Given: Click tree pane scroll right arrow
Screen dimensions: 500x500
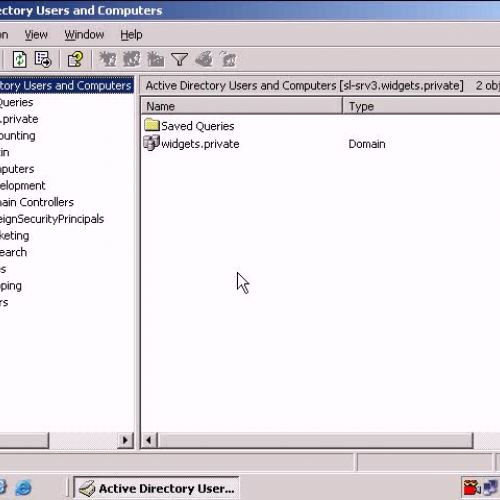Looking at the screenshot, I should pos(125,440).
